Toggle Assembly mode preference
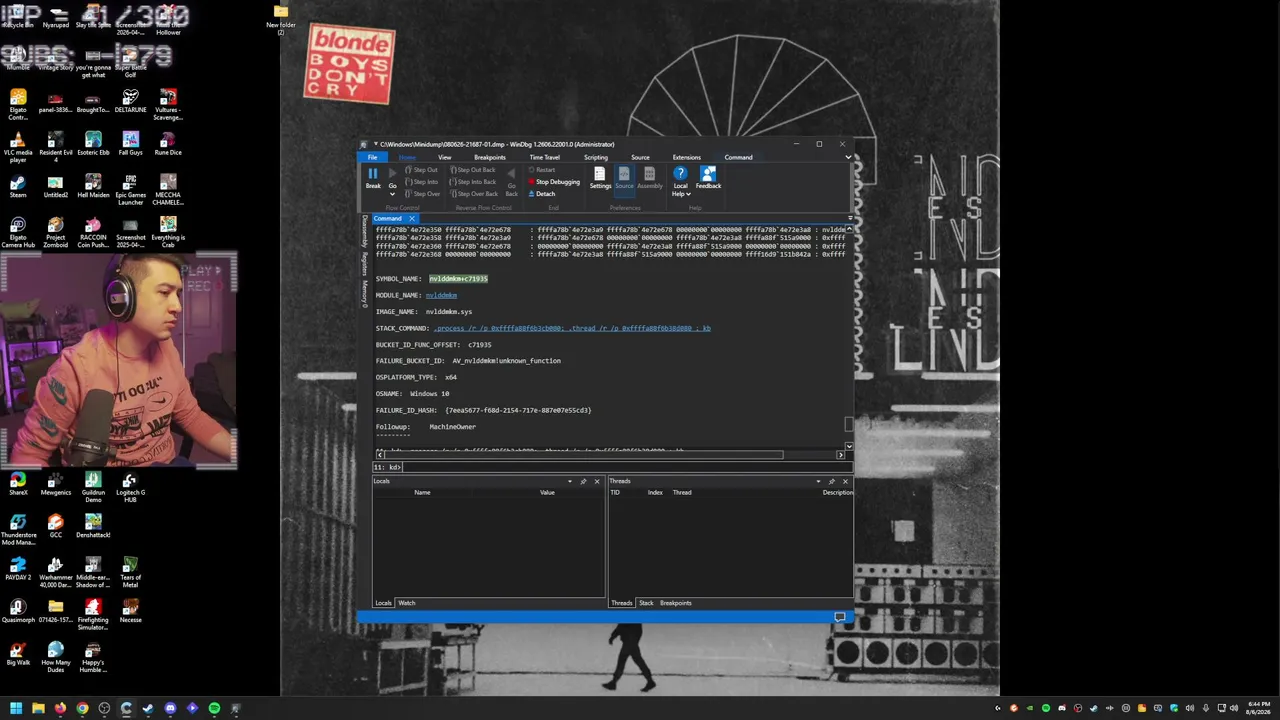 click(650, 178)
